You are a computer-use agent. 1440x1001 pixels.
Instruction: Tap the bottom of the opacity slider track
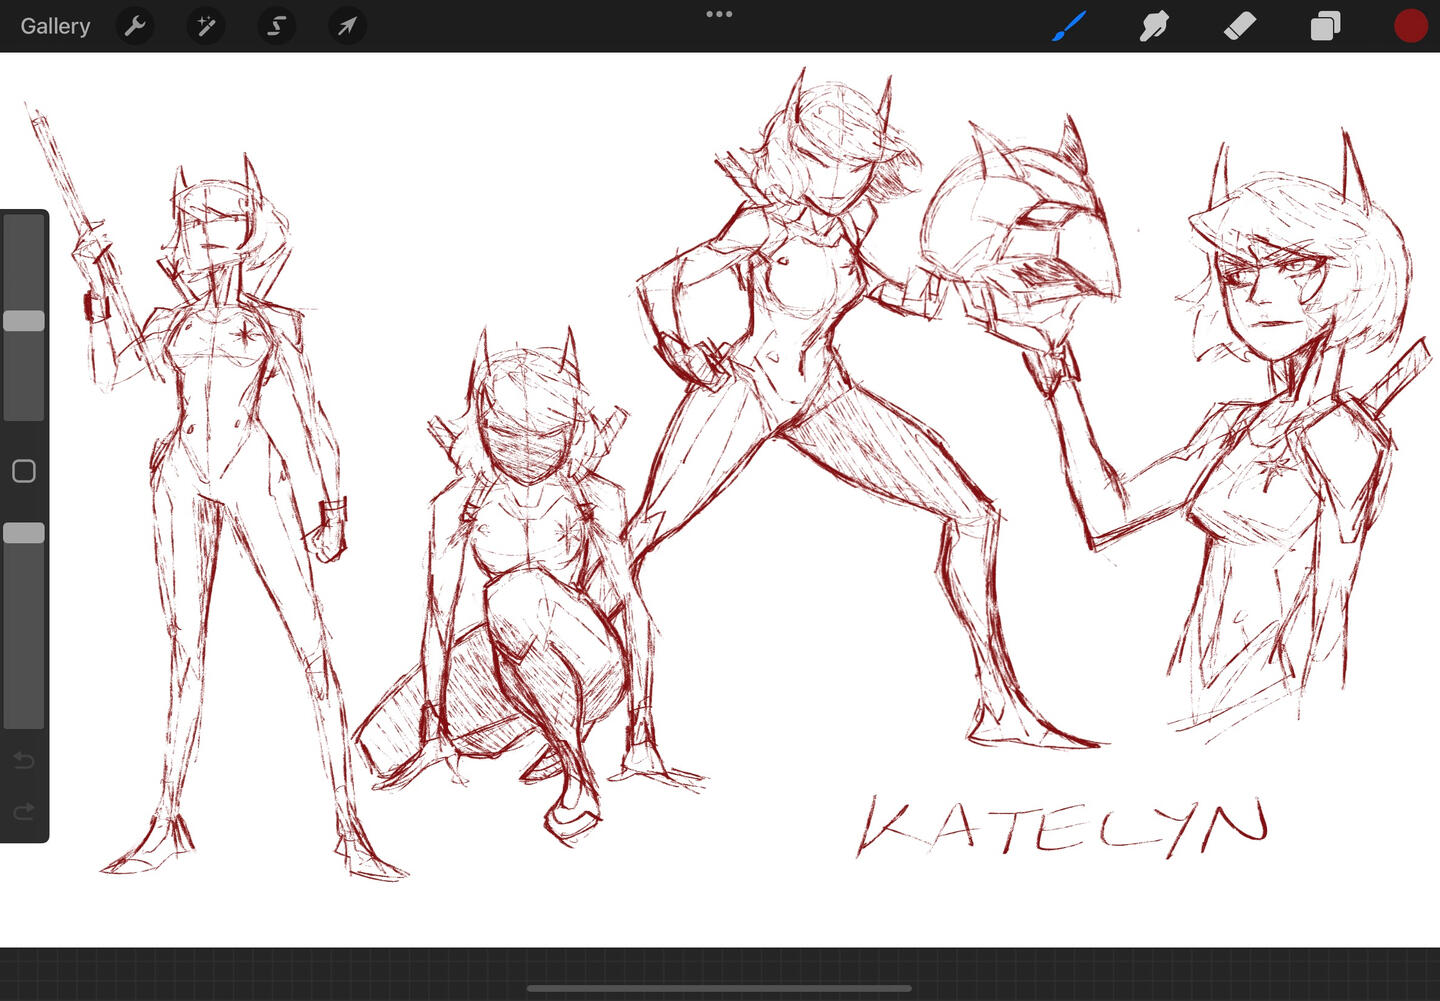pos(24,715)
